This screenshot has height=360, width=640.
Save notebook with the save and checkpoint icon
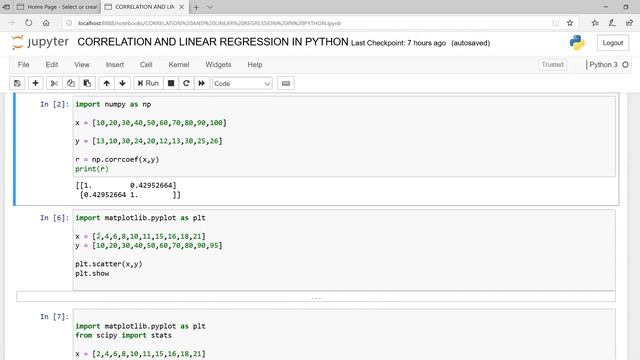tap(17, 83)
